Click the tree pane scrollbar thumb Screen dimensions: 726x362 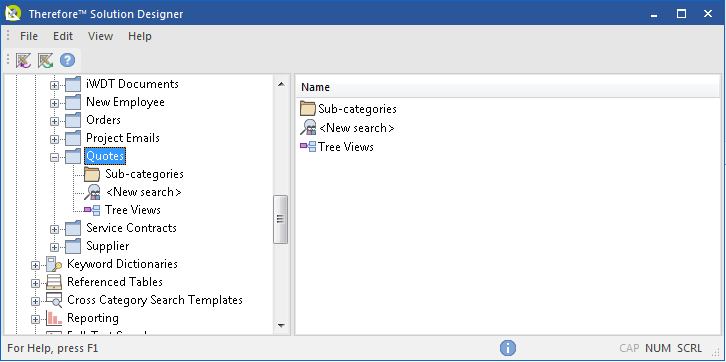click(x=281, y=219)
